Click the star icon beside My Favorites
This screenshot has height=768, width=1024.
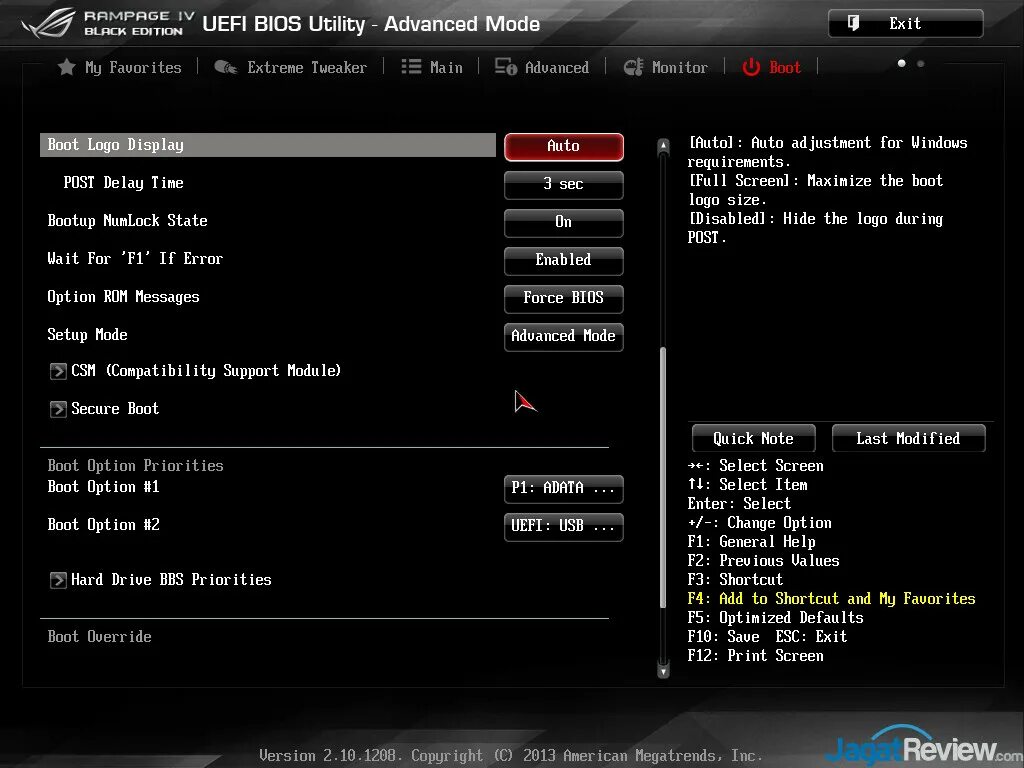tap(66, 67)
